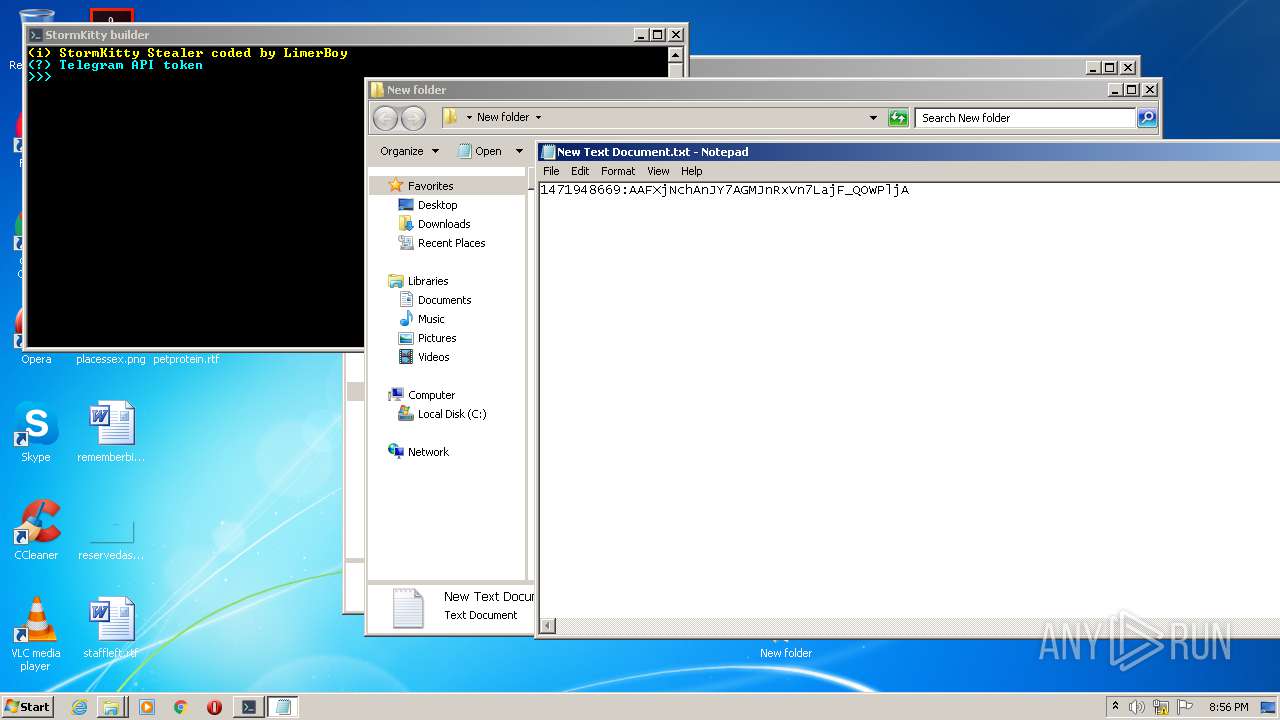The width and height of the screenshot is (1280, 720).
Task: Click the refresh button beside address bar
Action: click(x=898, y=118)
